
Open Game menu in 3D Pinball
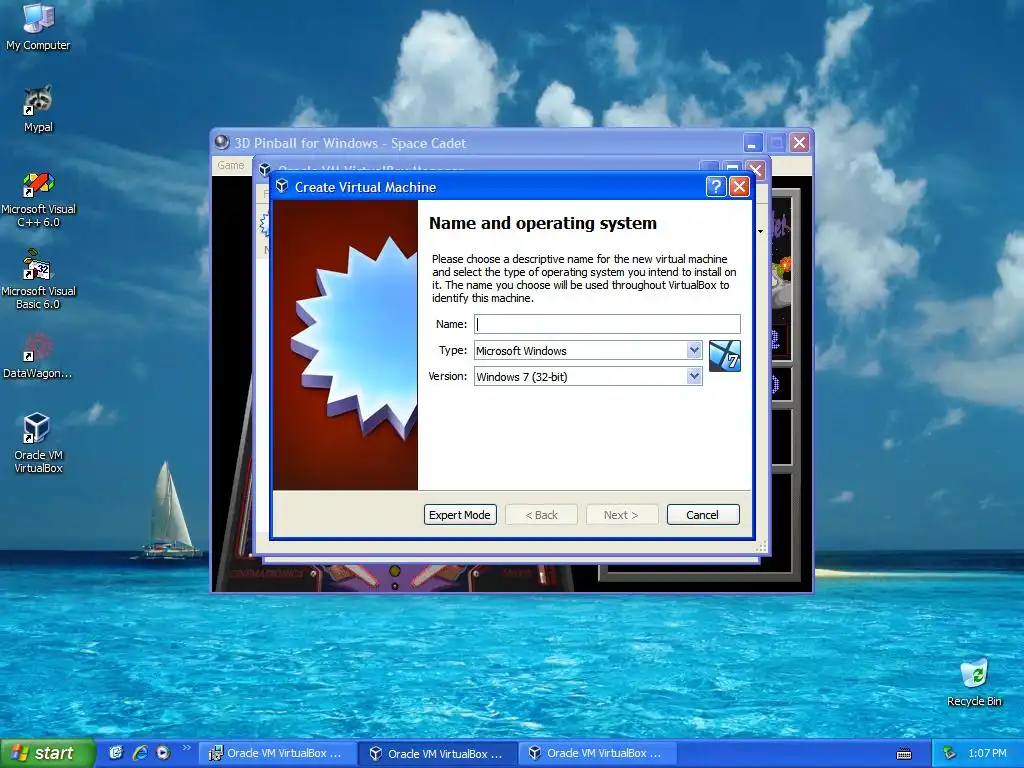coord(231,165)
